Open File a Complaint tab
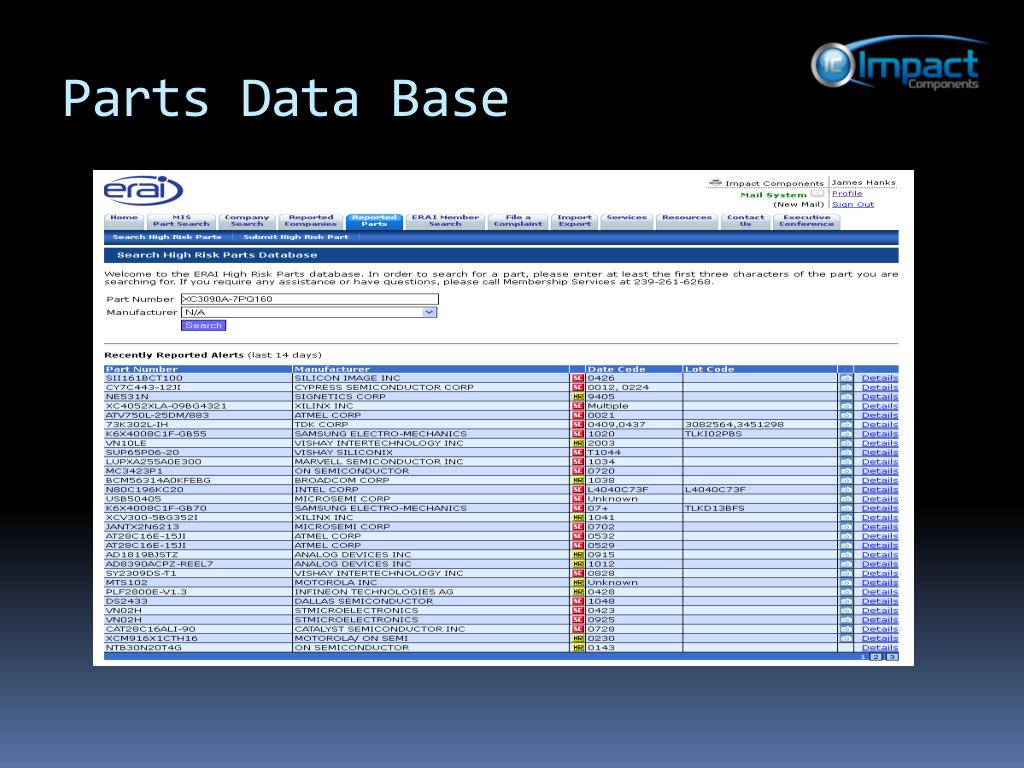This screenshot has height=768, width=1024. coord(518,221)
